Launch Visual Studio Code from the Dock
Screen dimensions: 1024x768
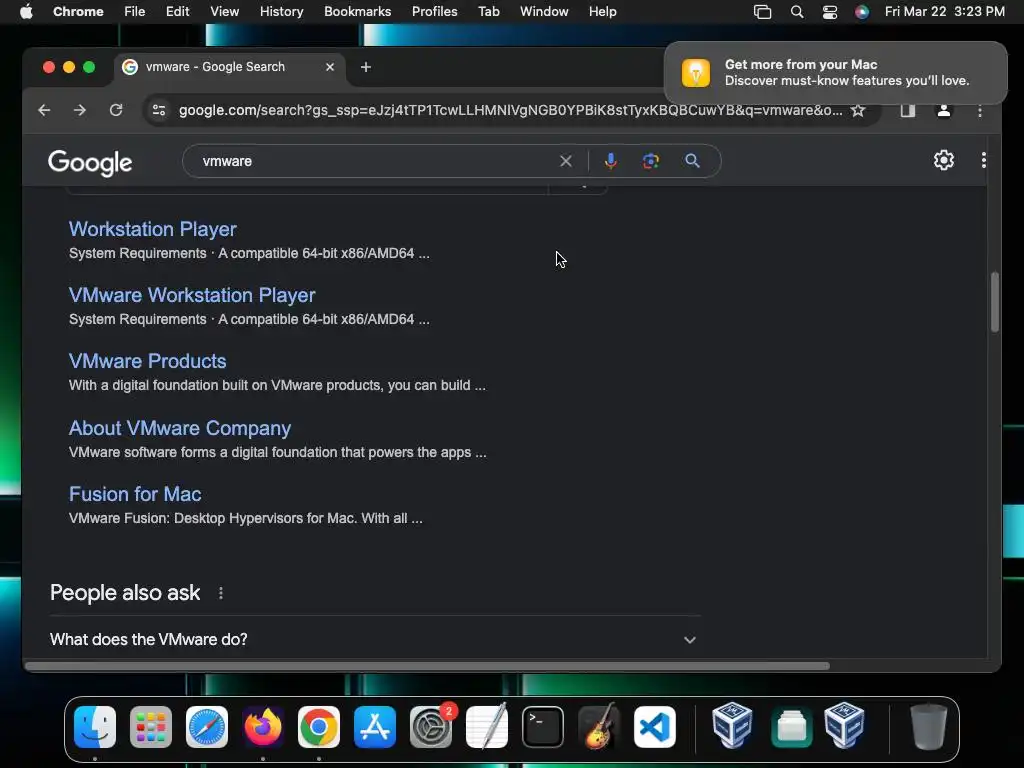(655, 727)
